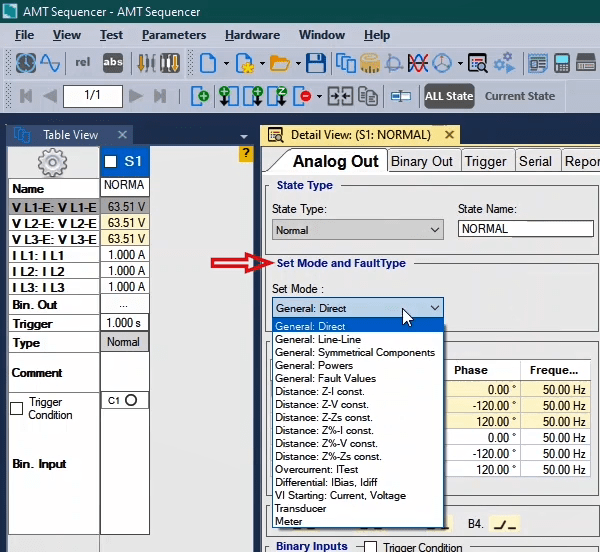Click the red delete state icon
The width and height of the screenshot is (600, 552).
303,97
